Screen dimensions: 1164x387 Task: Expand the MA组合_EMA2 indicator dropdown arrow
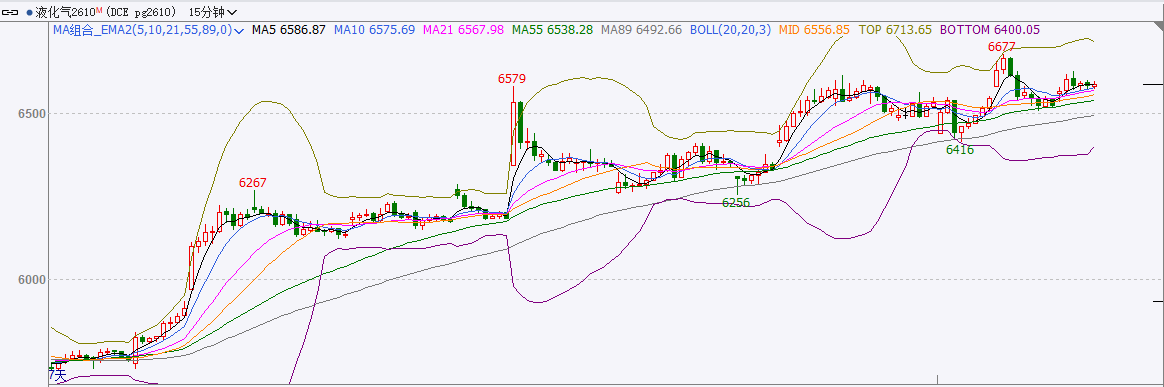coord(239,31)
